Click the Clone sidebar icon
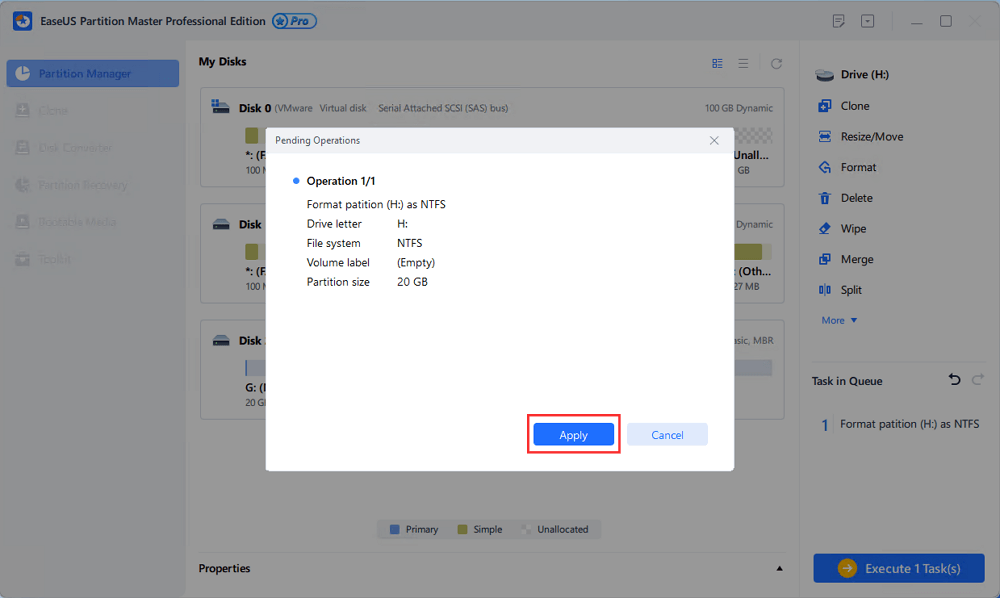Screen dimensions: 1000x598 pos(23,110)
